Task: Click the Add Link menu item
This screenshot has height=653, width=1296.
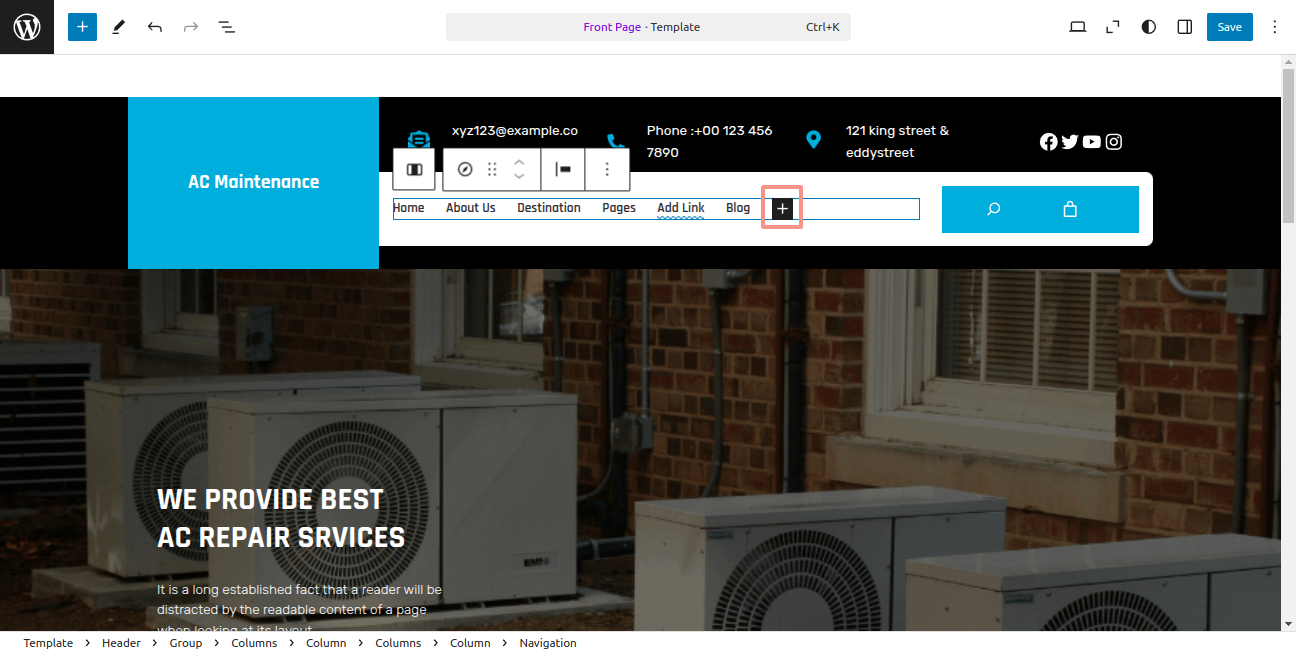Action: [681, 208]
